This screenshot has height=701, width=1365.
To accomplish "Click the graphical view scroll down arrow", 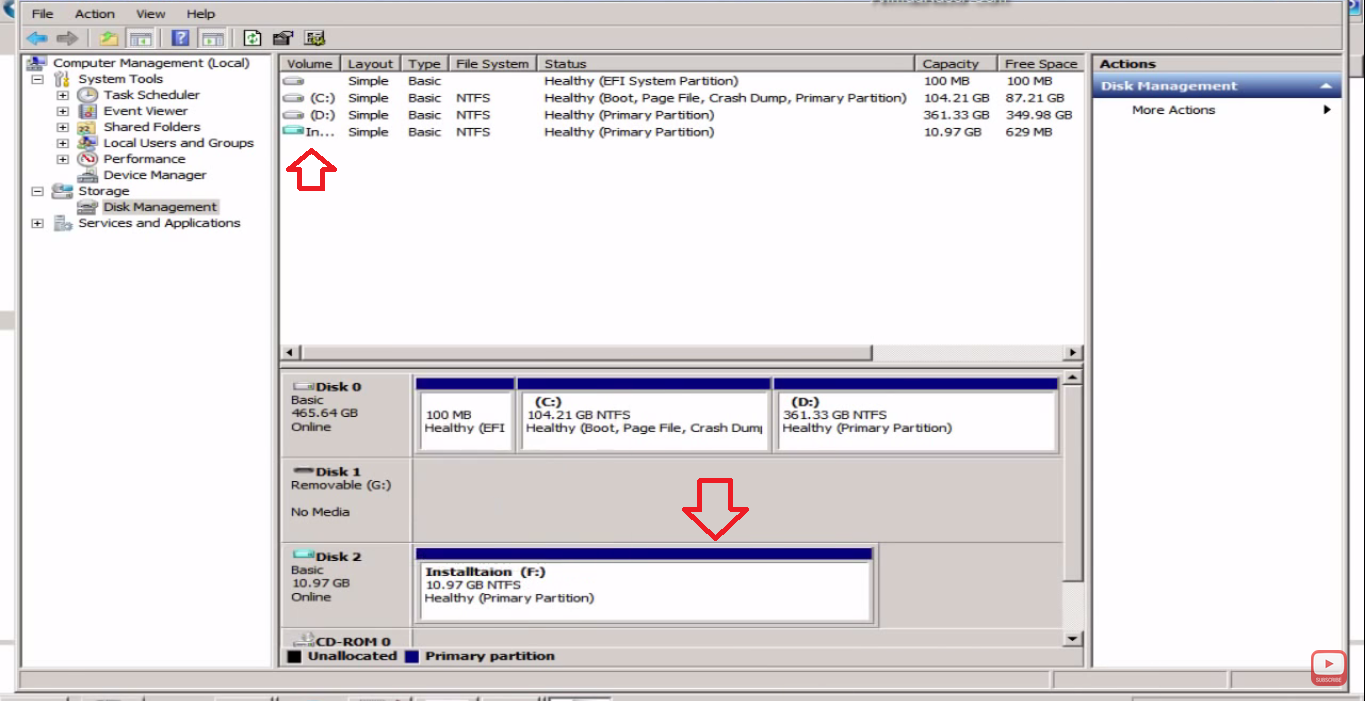I will [x=1073, y=639].
